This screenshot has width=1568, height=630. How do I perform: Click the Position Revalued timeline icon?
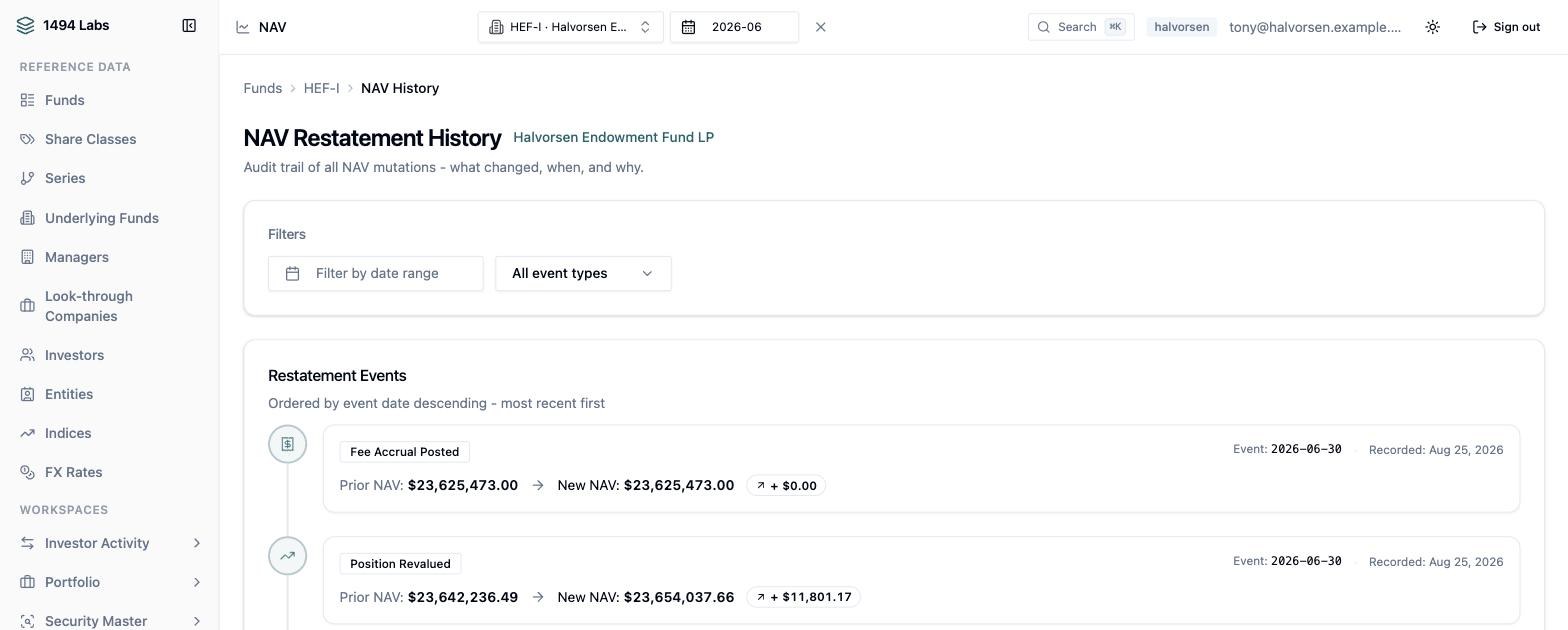tap(287, 556)
